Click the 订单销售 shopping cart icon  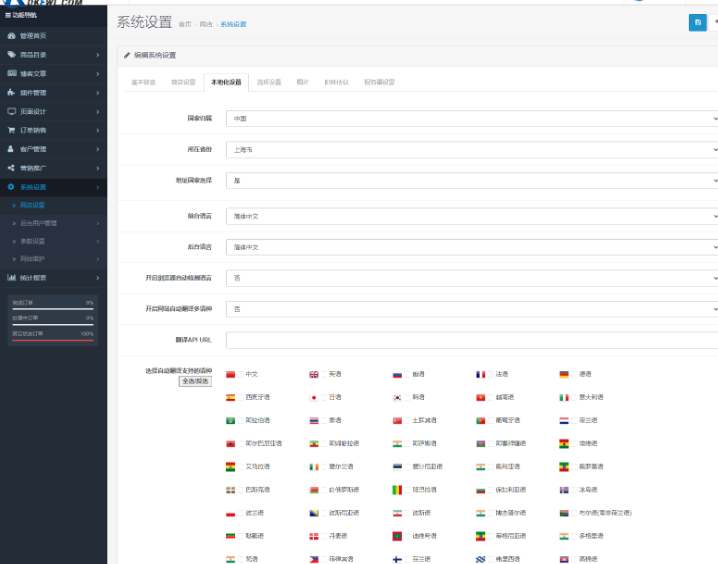click(x=11, y=130)
